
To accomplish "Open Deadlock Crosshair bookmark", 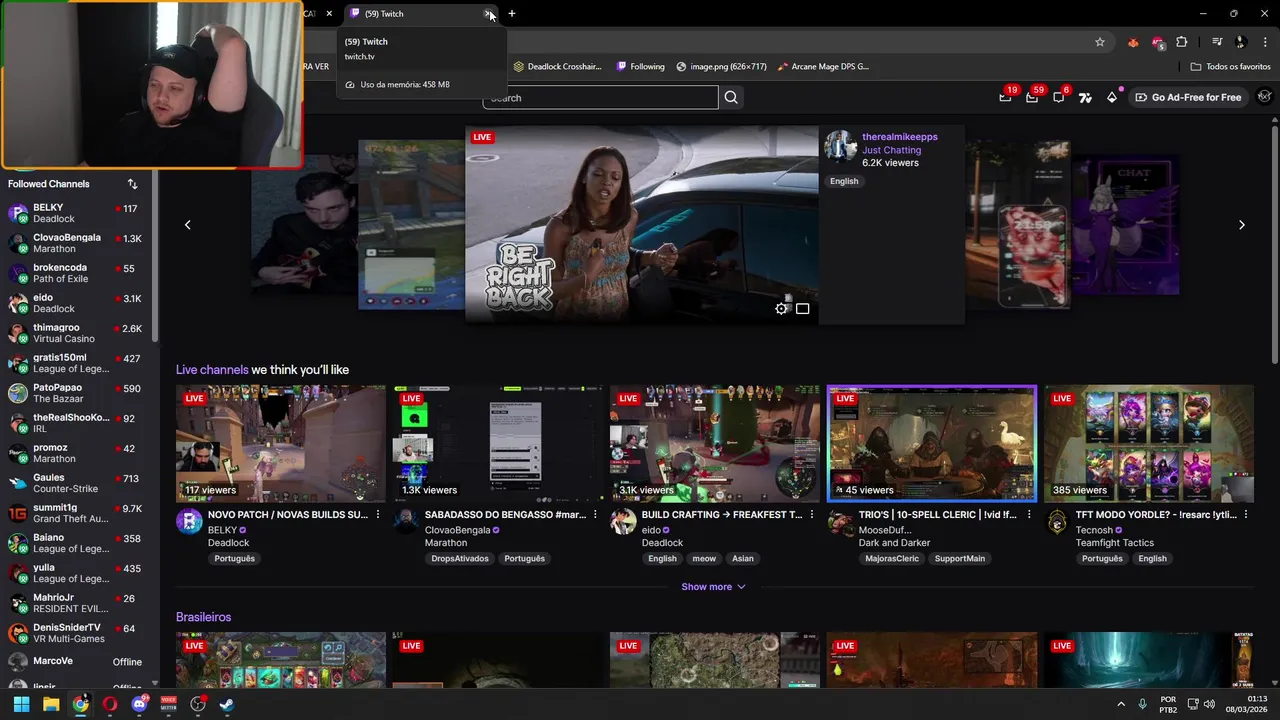I will (557, 67).
